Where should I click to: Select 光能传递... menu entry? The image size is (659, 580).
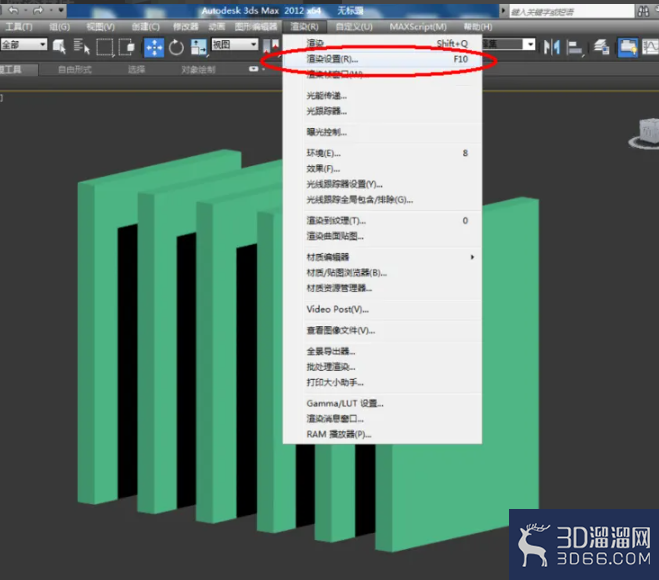pyautogui.click(x=382, y=96)
